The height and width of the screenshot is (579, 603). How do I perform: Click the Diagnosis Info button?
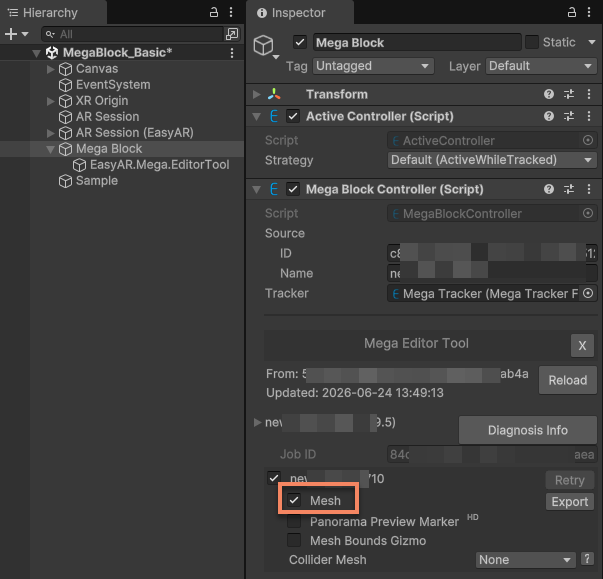(x=528, y=430)
